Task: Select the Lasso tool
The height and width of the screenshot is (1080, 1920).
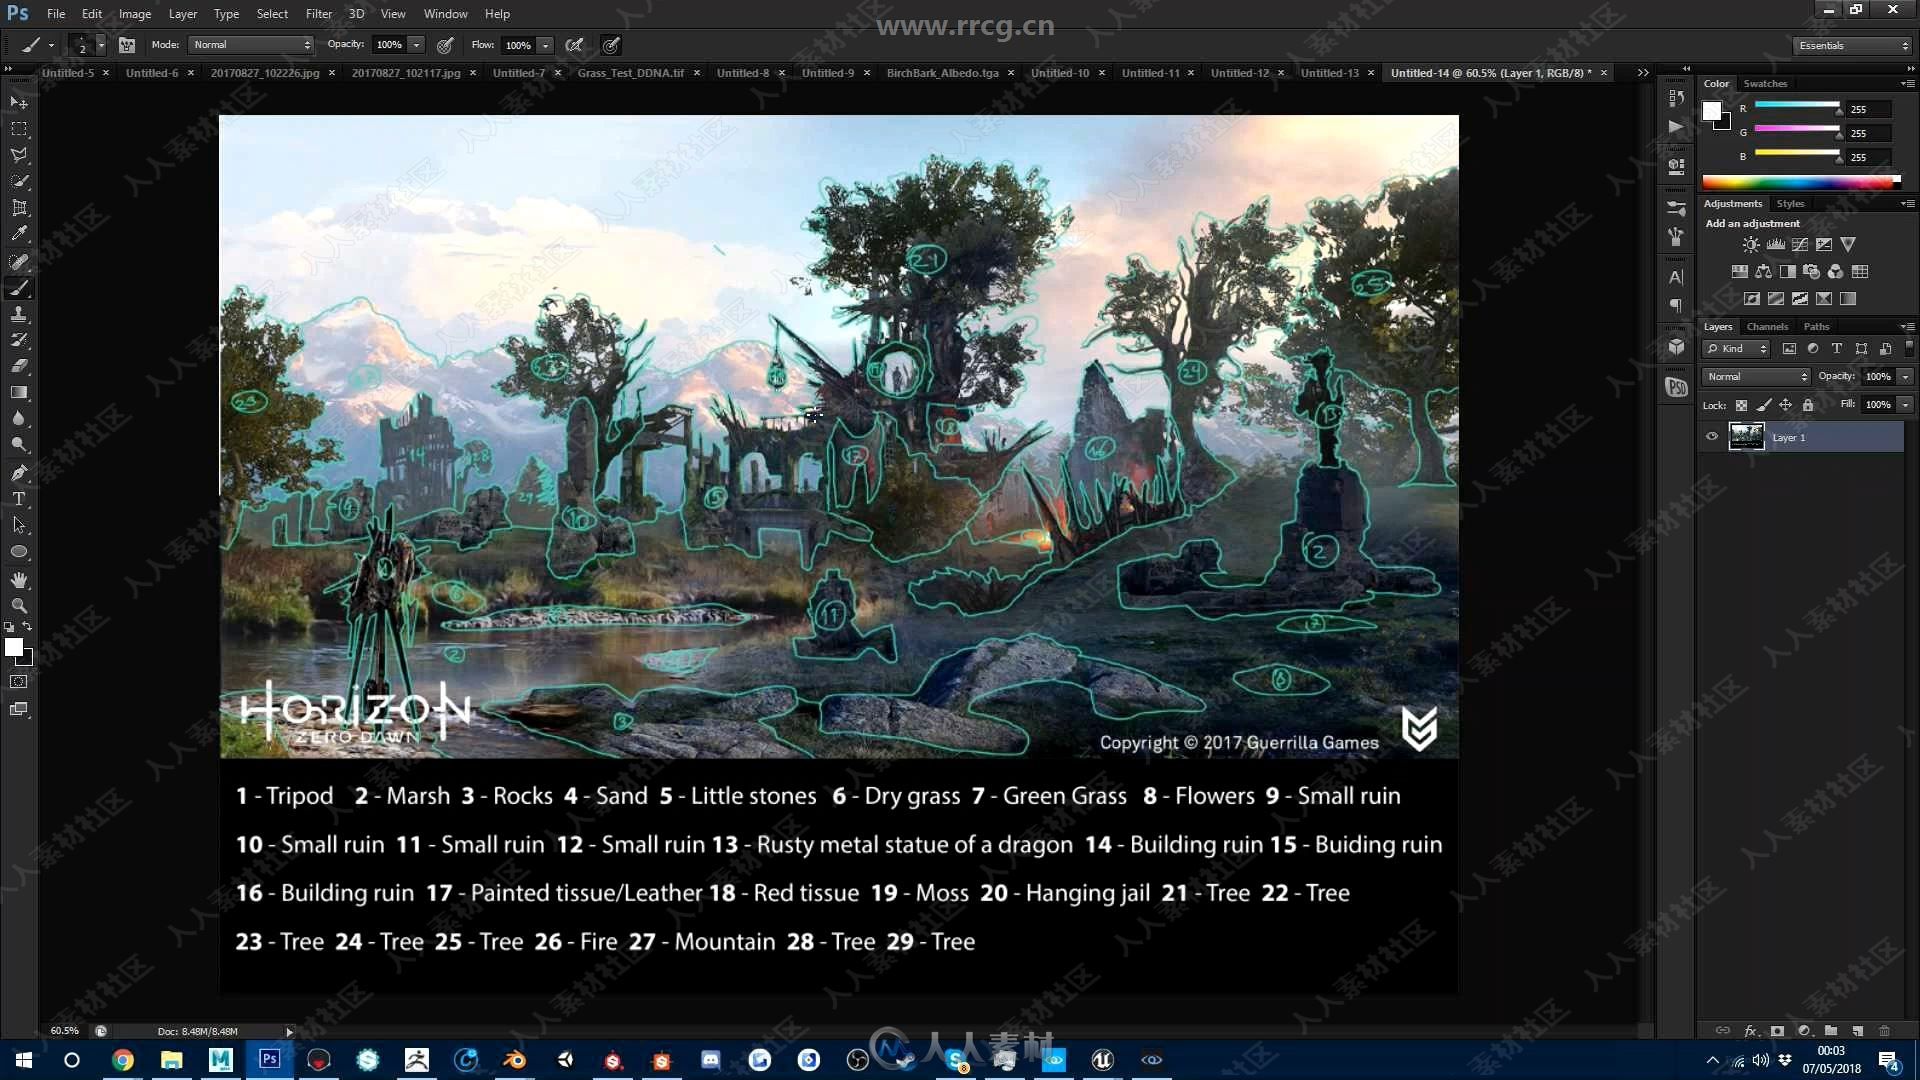Action: click(19, 155)
